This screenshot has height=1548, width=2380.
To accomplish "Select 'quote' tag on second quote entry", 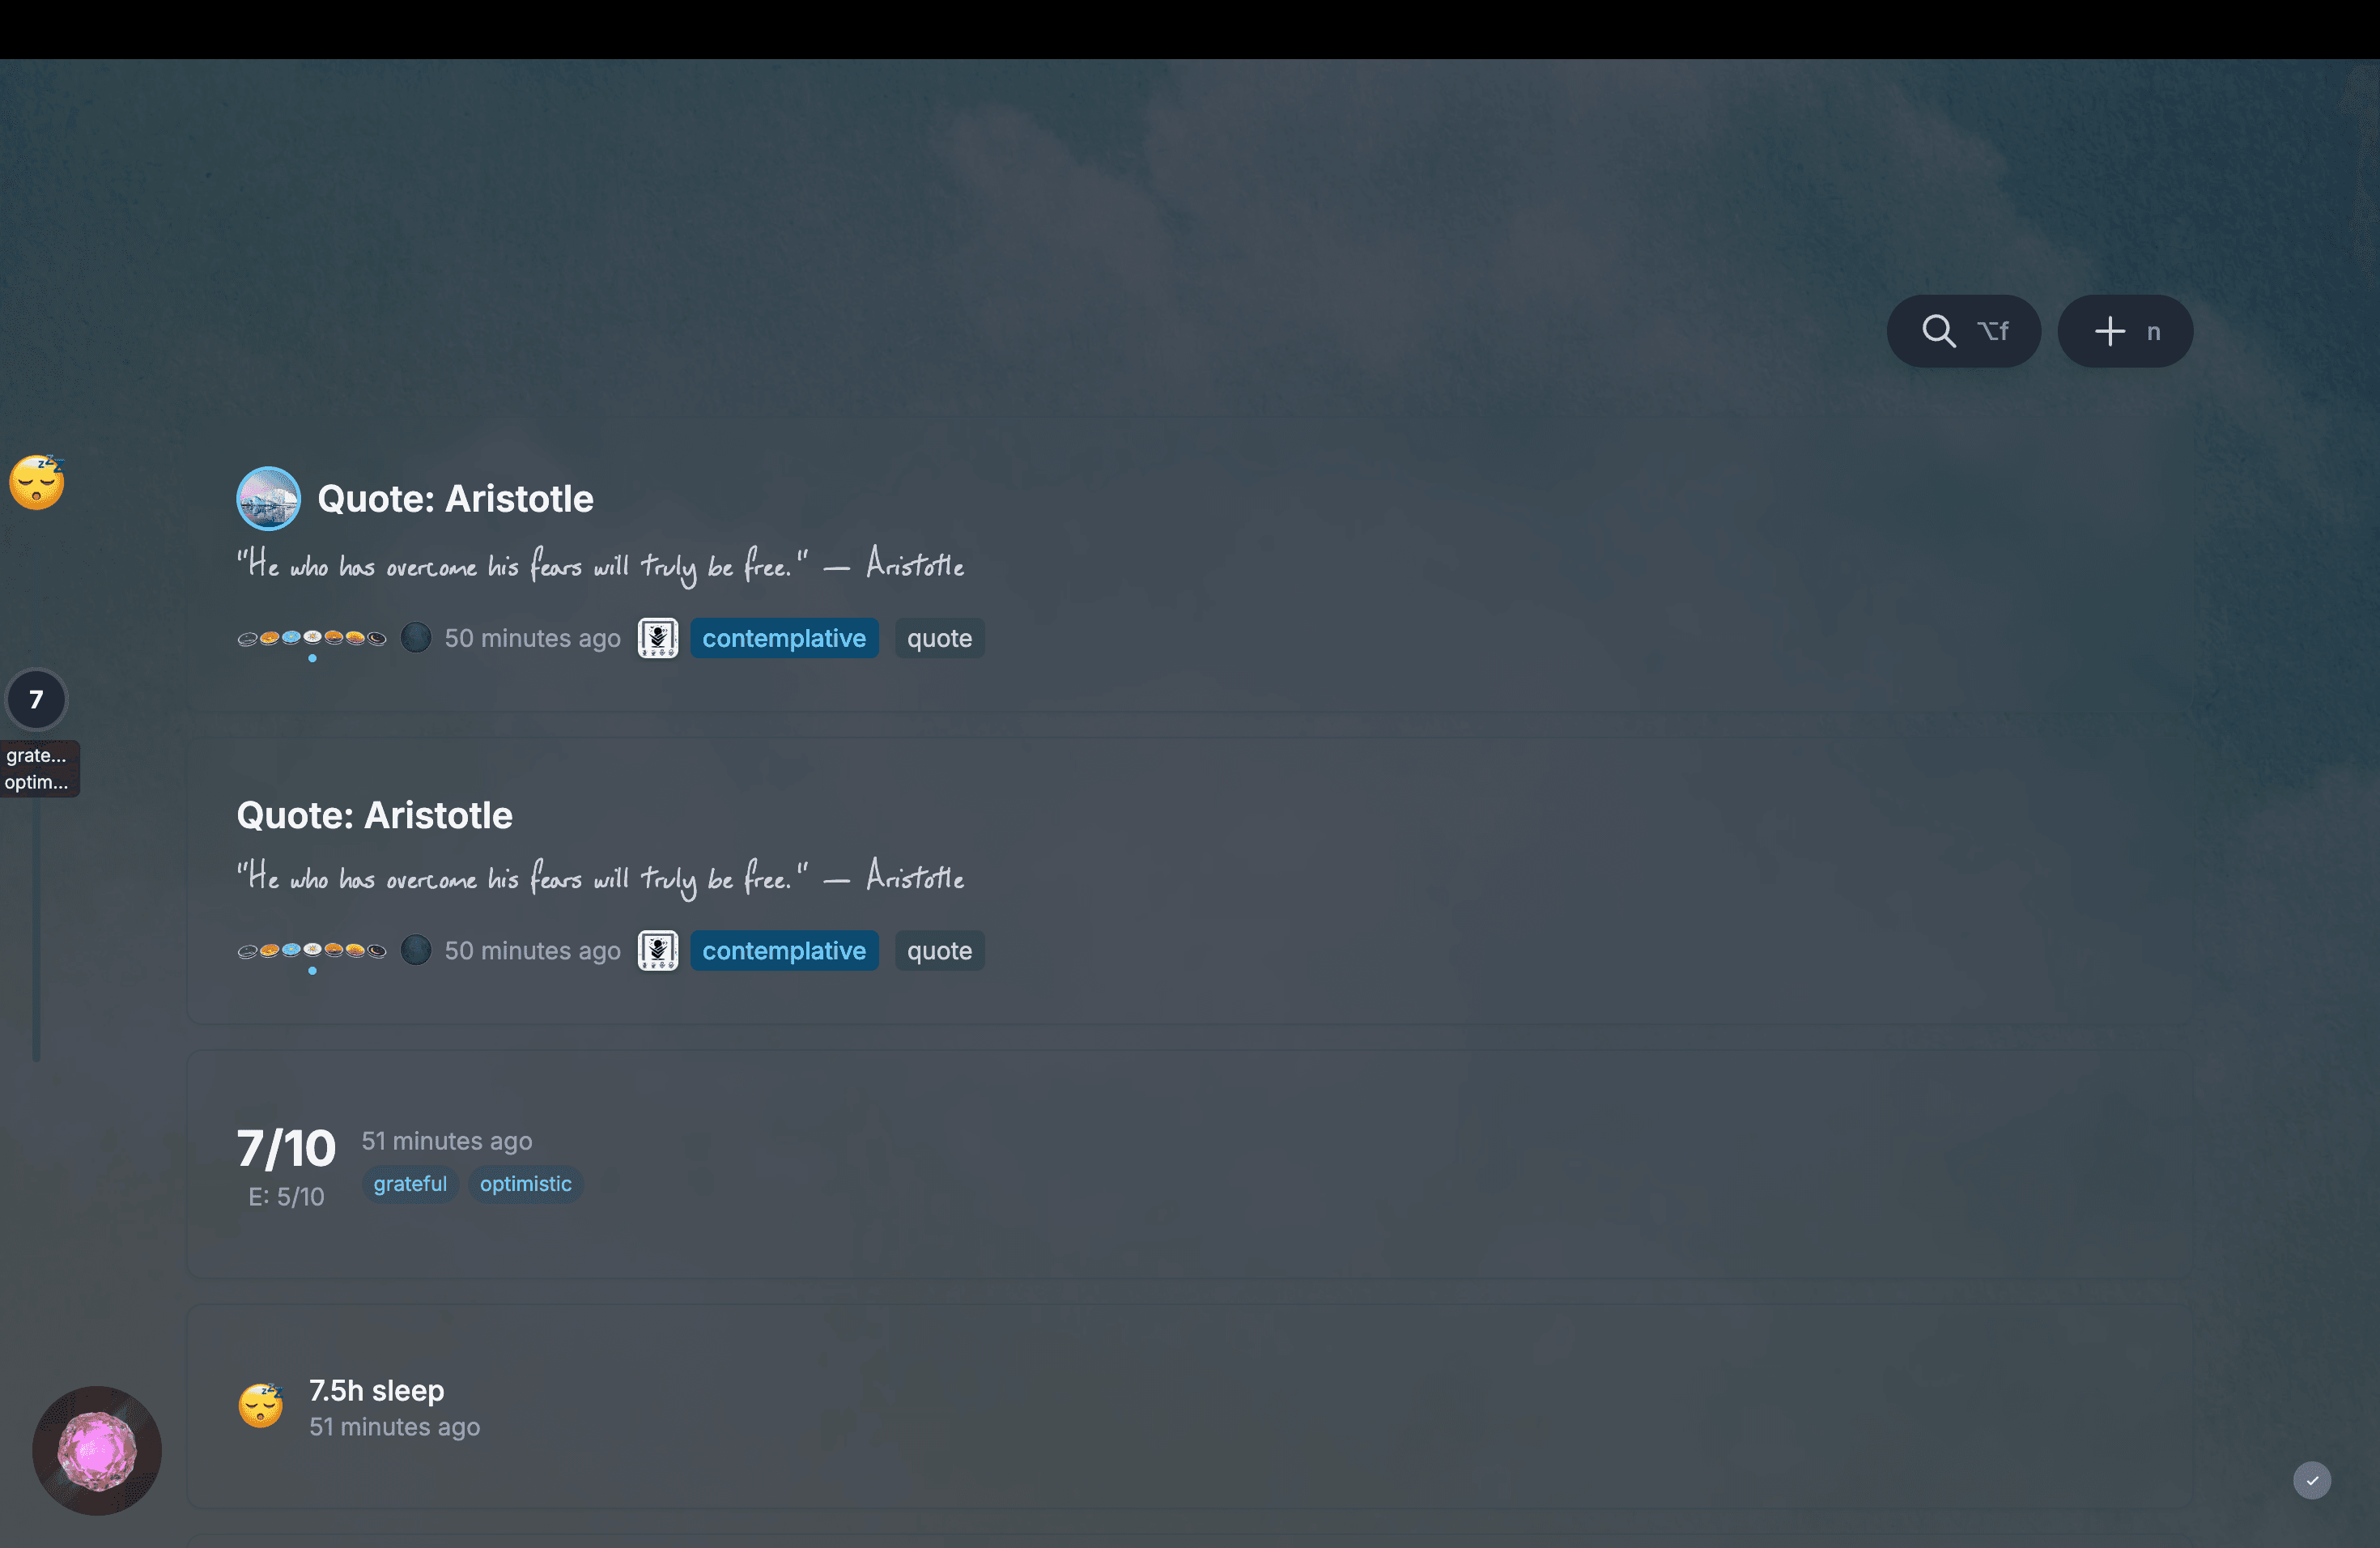I will 938,950.
